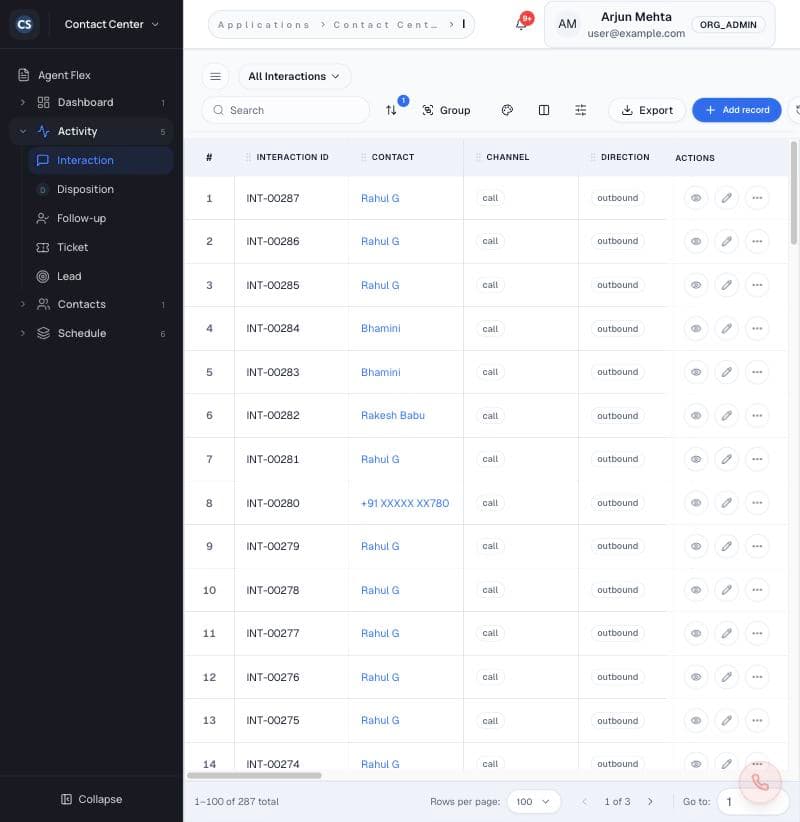Viewport: 800px width, 822px height.
Task: Click the Export button
Action: click(647, 110)
